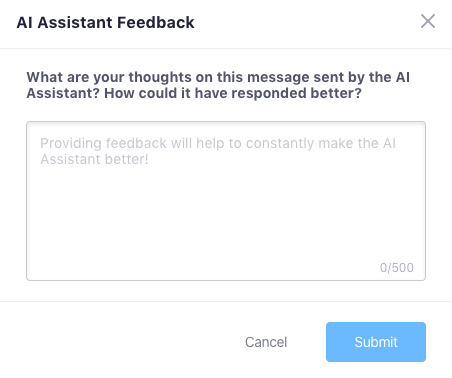
Task: Close the AI Assistant Feedback dialog
Action: pyautogui.click(x=428, y=21)
